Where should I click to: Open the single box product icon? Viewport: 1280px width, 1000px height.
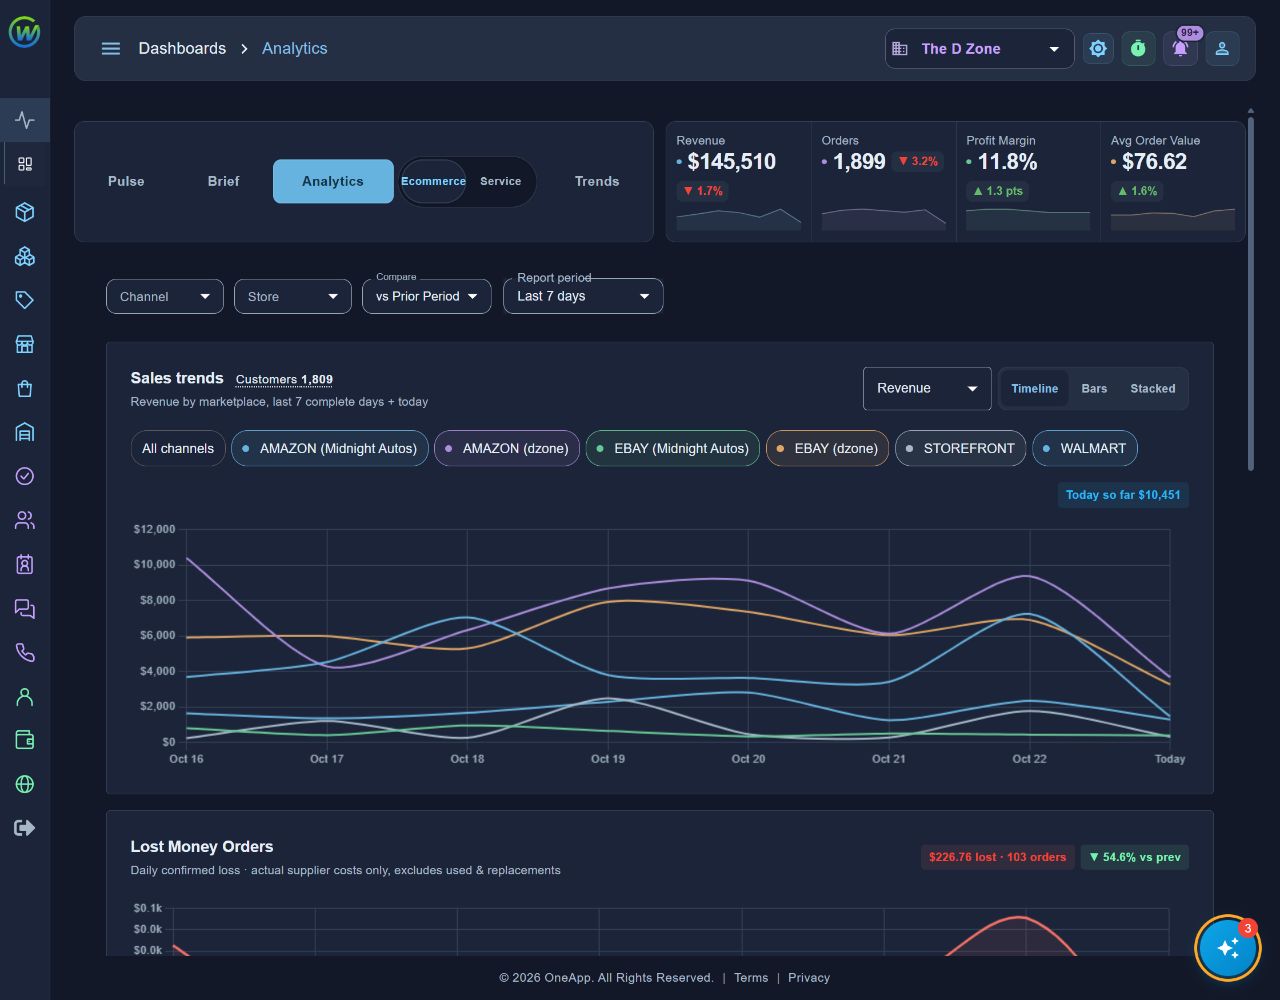coord(25,212)
